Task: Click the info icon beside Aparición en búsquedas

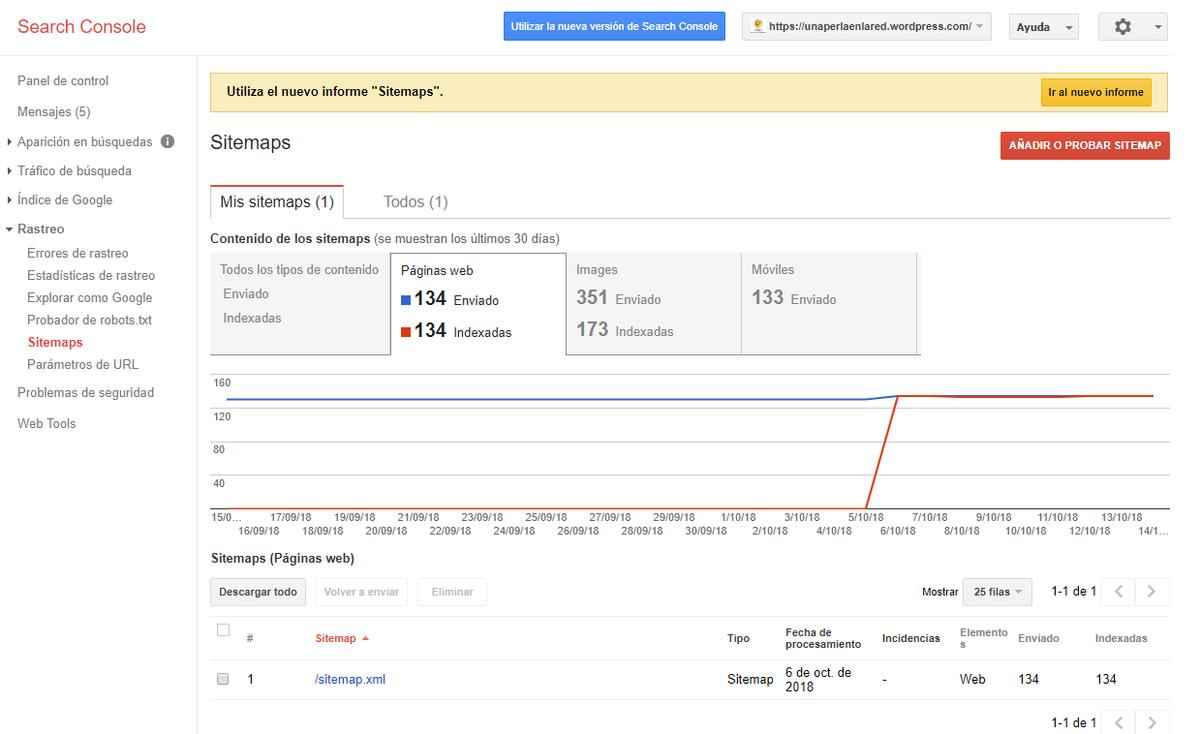Action: click(x=168, y=142)
